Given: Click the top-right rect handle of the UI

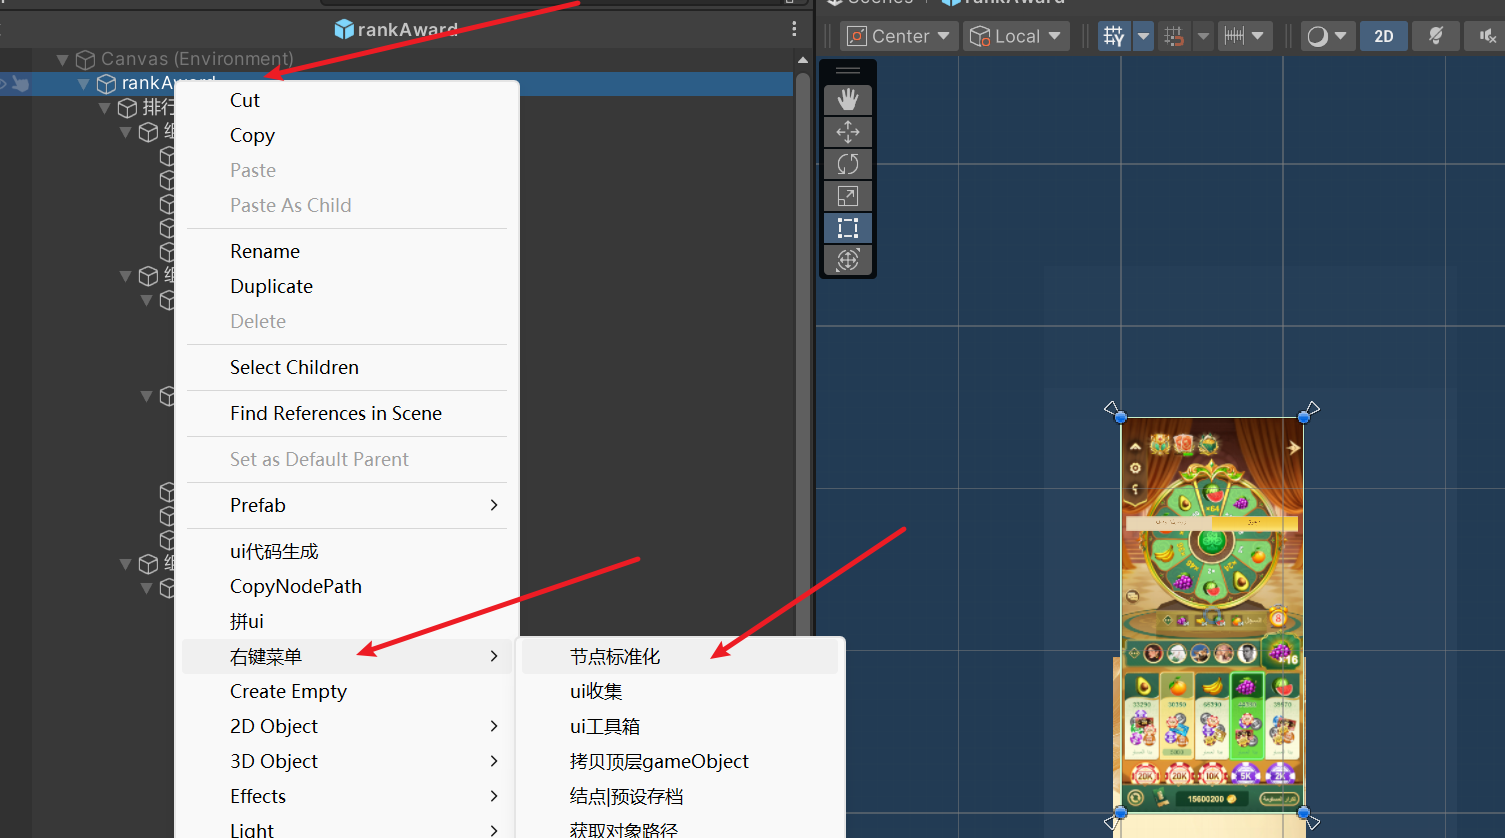Looking at the screenshot, I should coord(1304,417).
